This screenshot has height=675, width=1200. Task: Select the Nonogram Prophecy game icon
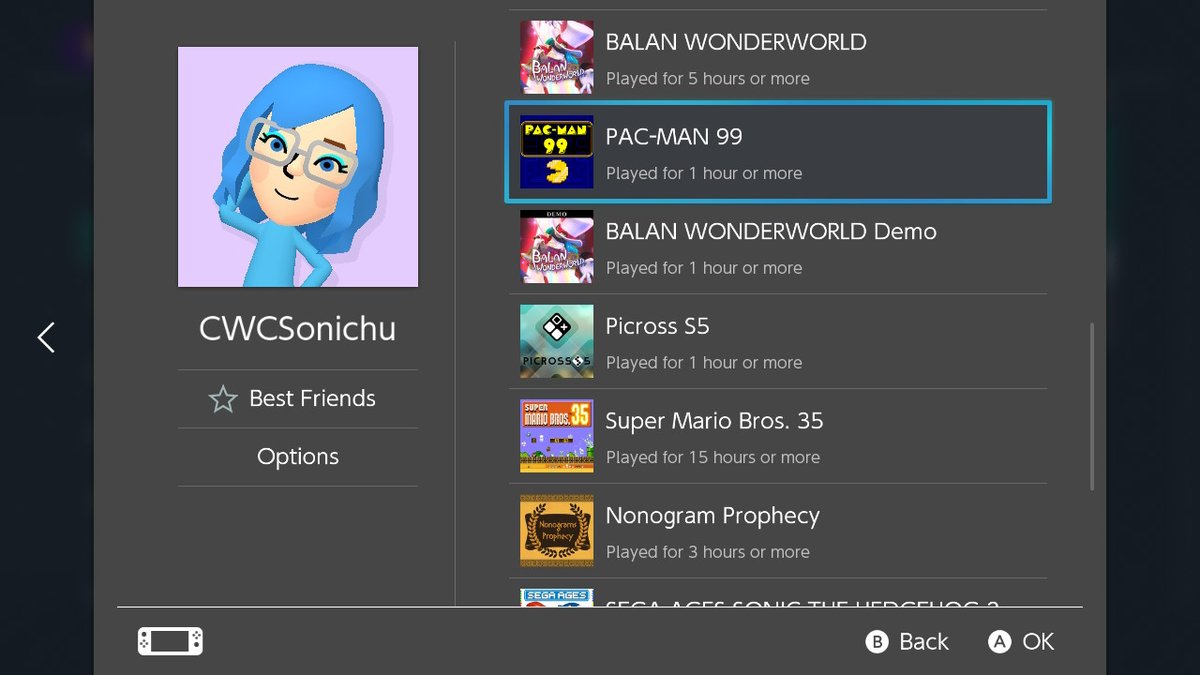[x=556, y=531]
